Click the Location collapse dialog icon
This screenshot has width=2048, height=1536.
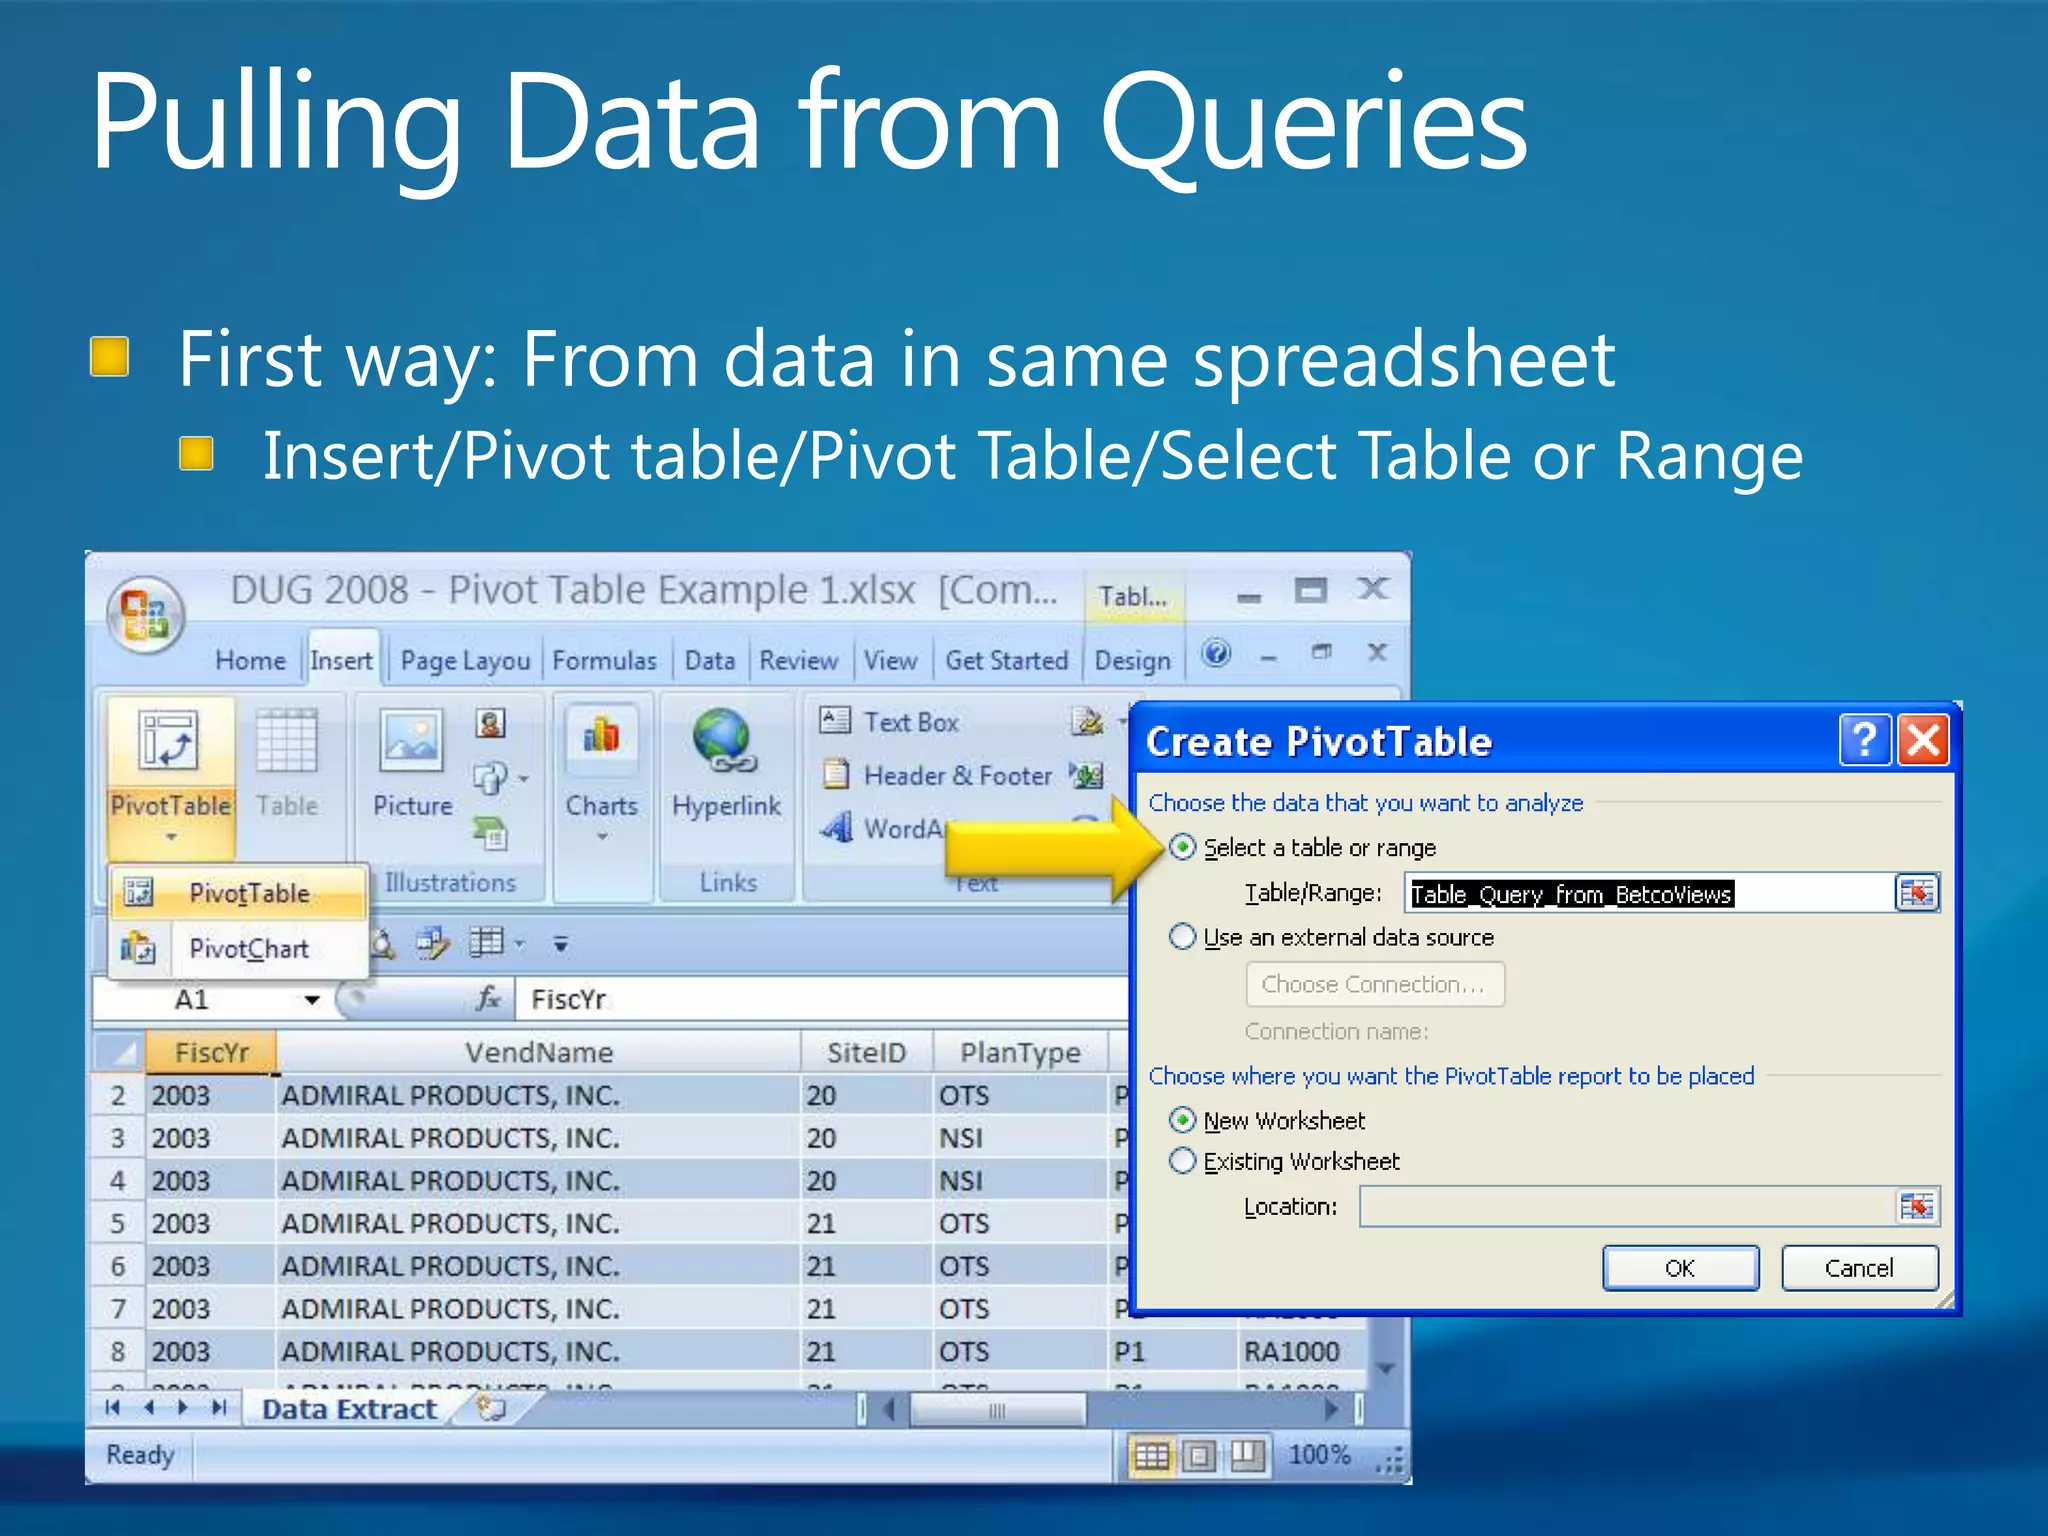point(1917,1207)
